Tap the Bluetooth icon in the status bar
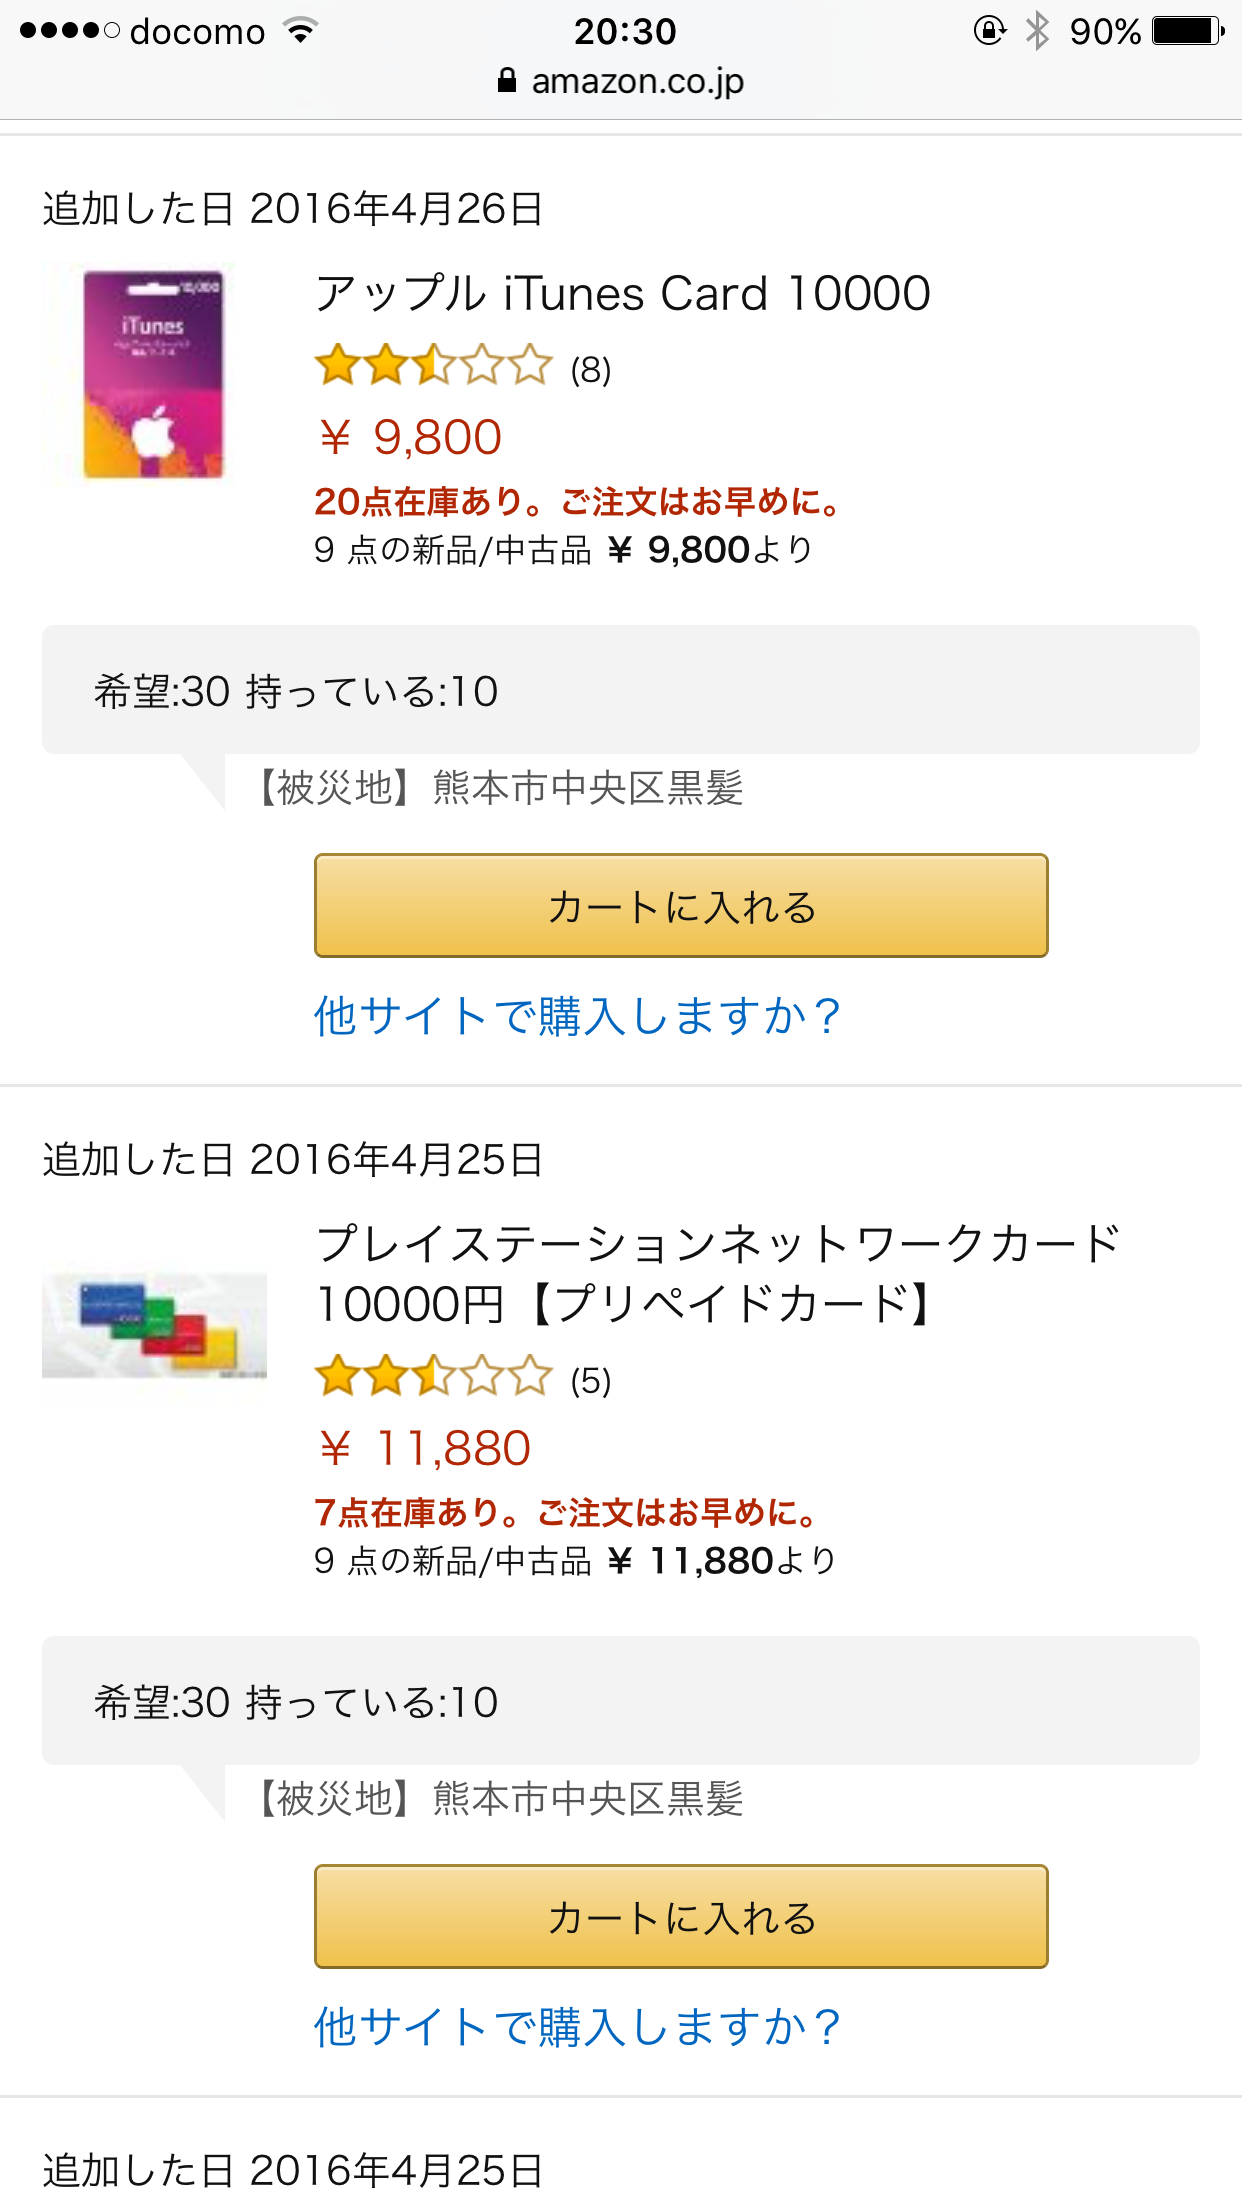This screenshot has width=1242, height=2208. point(1037,31)
